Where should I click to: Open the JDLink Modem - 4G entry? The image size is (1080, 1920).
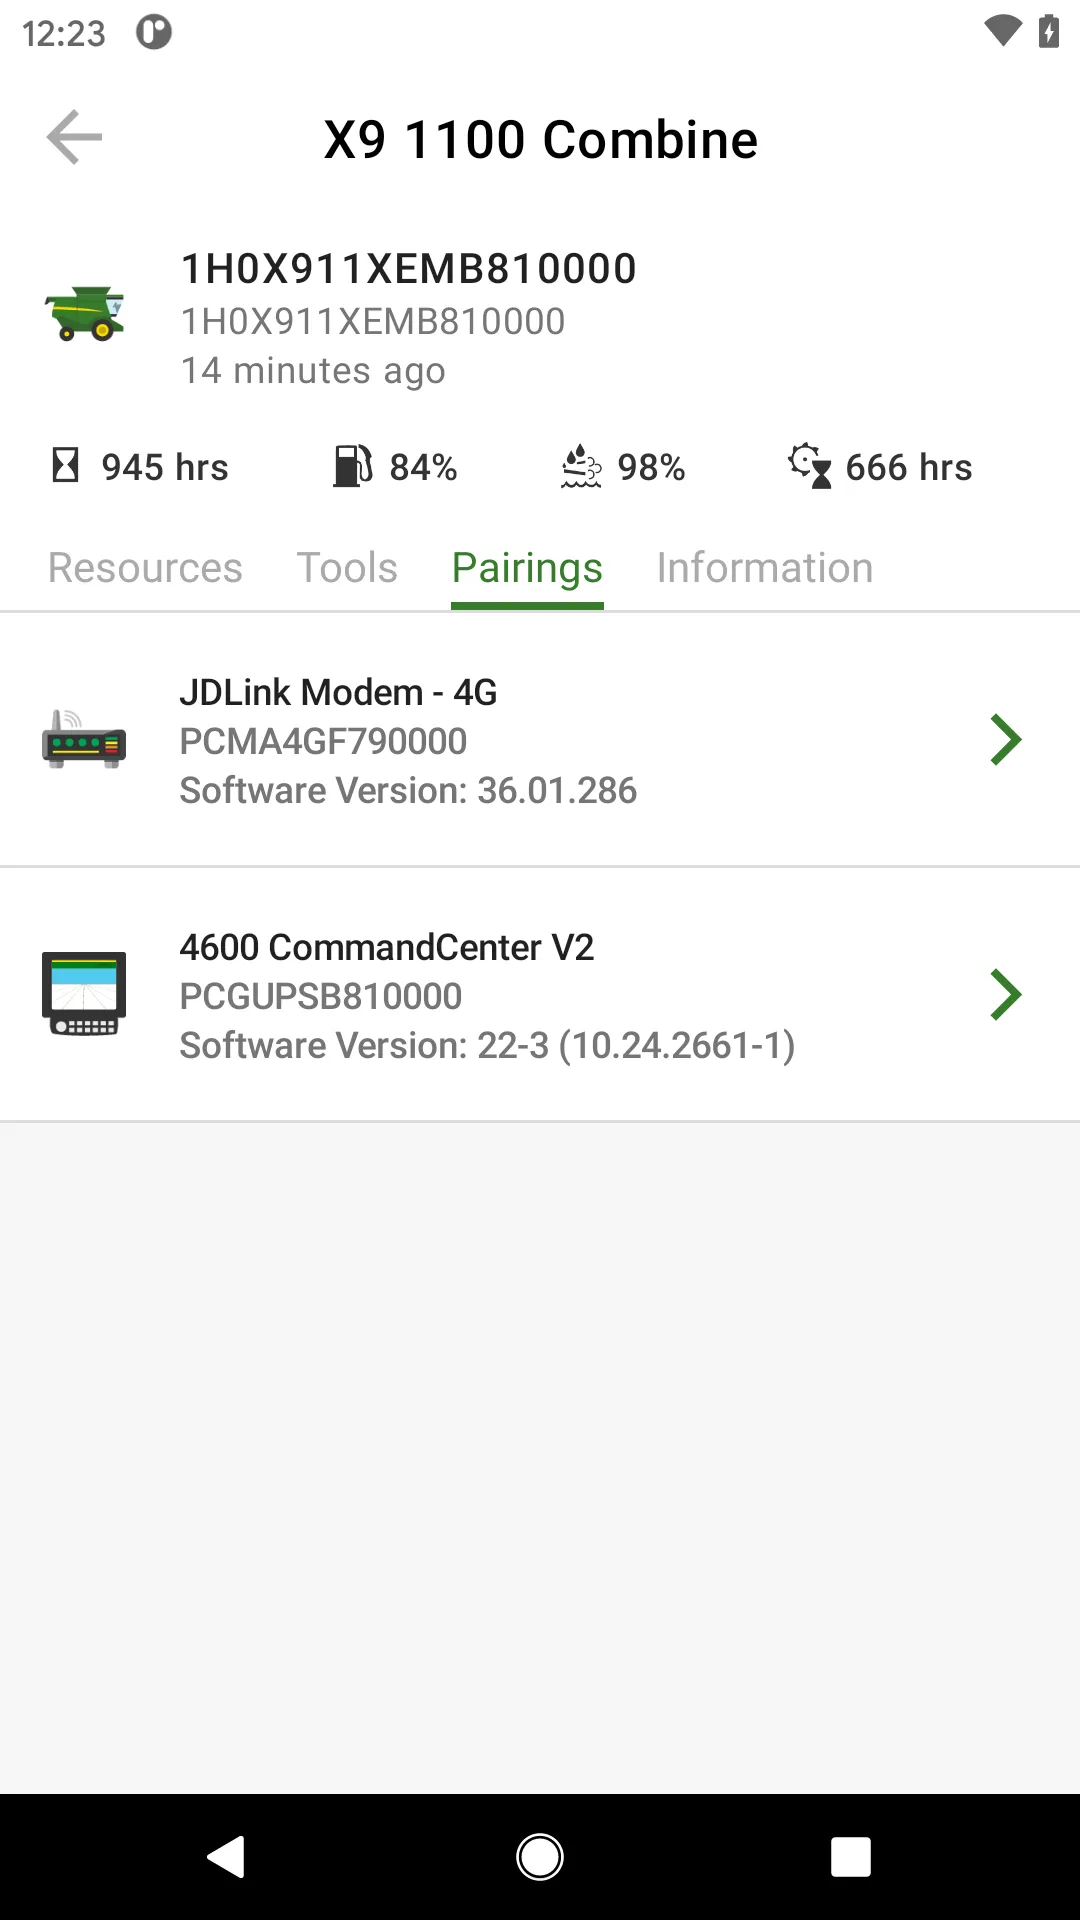540,740
